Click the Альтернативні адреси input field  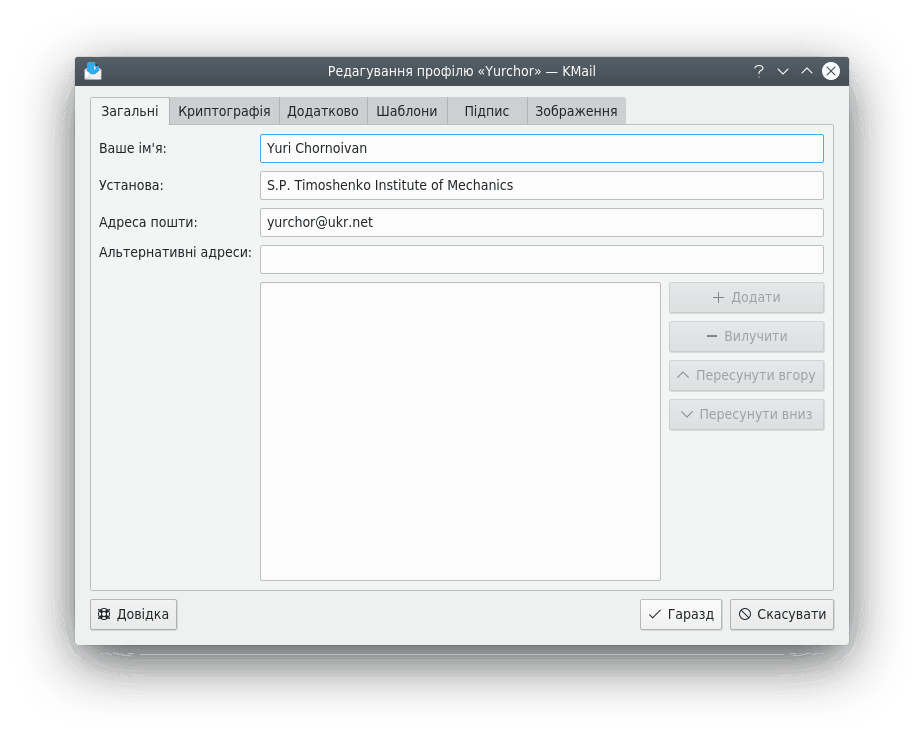(x=541, y=259)
